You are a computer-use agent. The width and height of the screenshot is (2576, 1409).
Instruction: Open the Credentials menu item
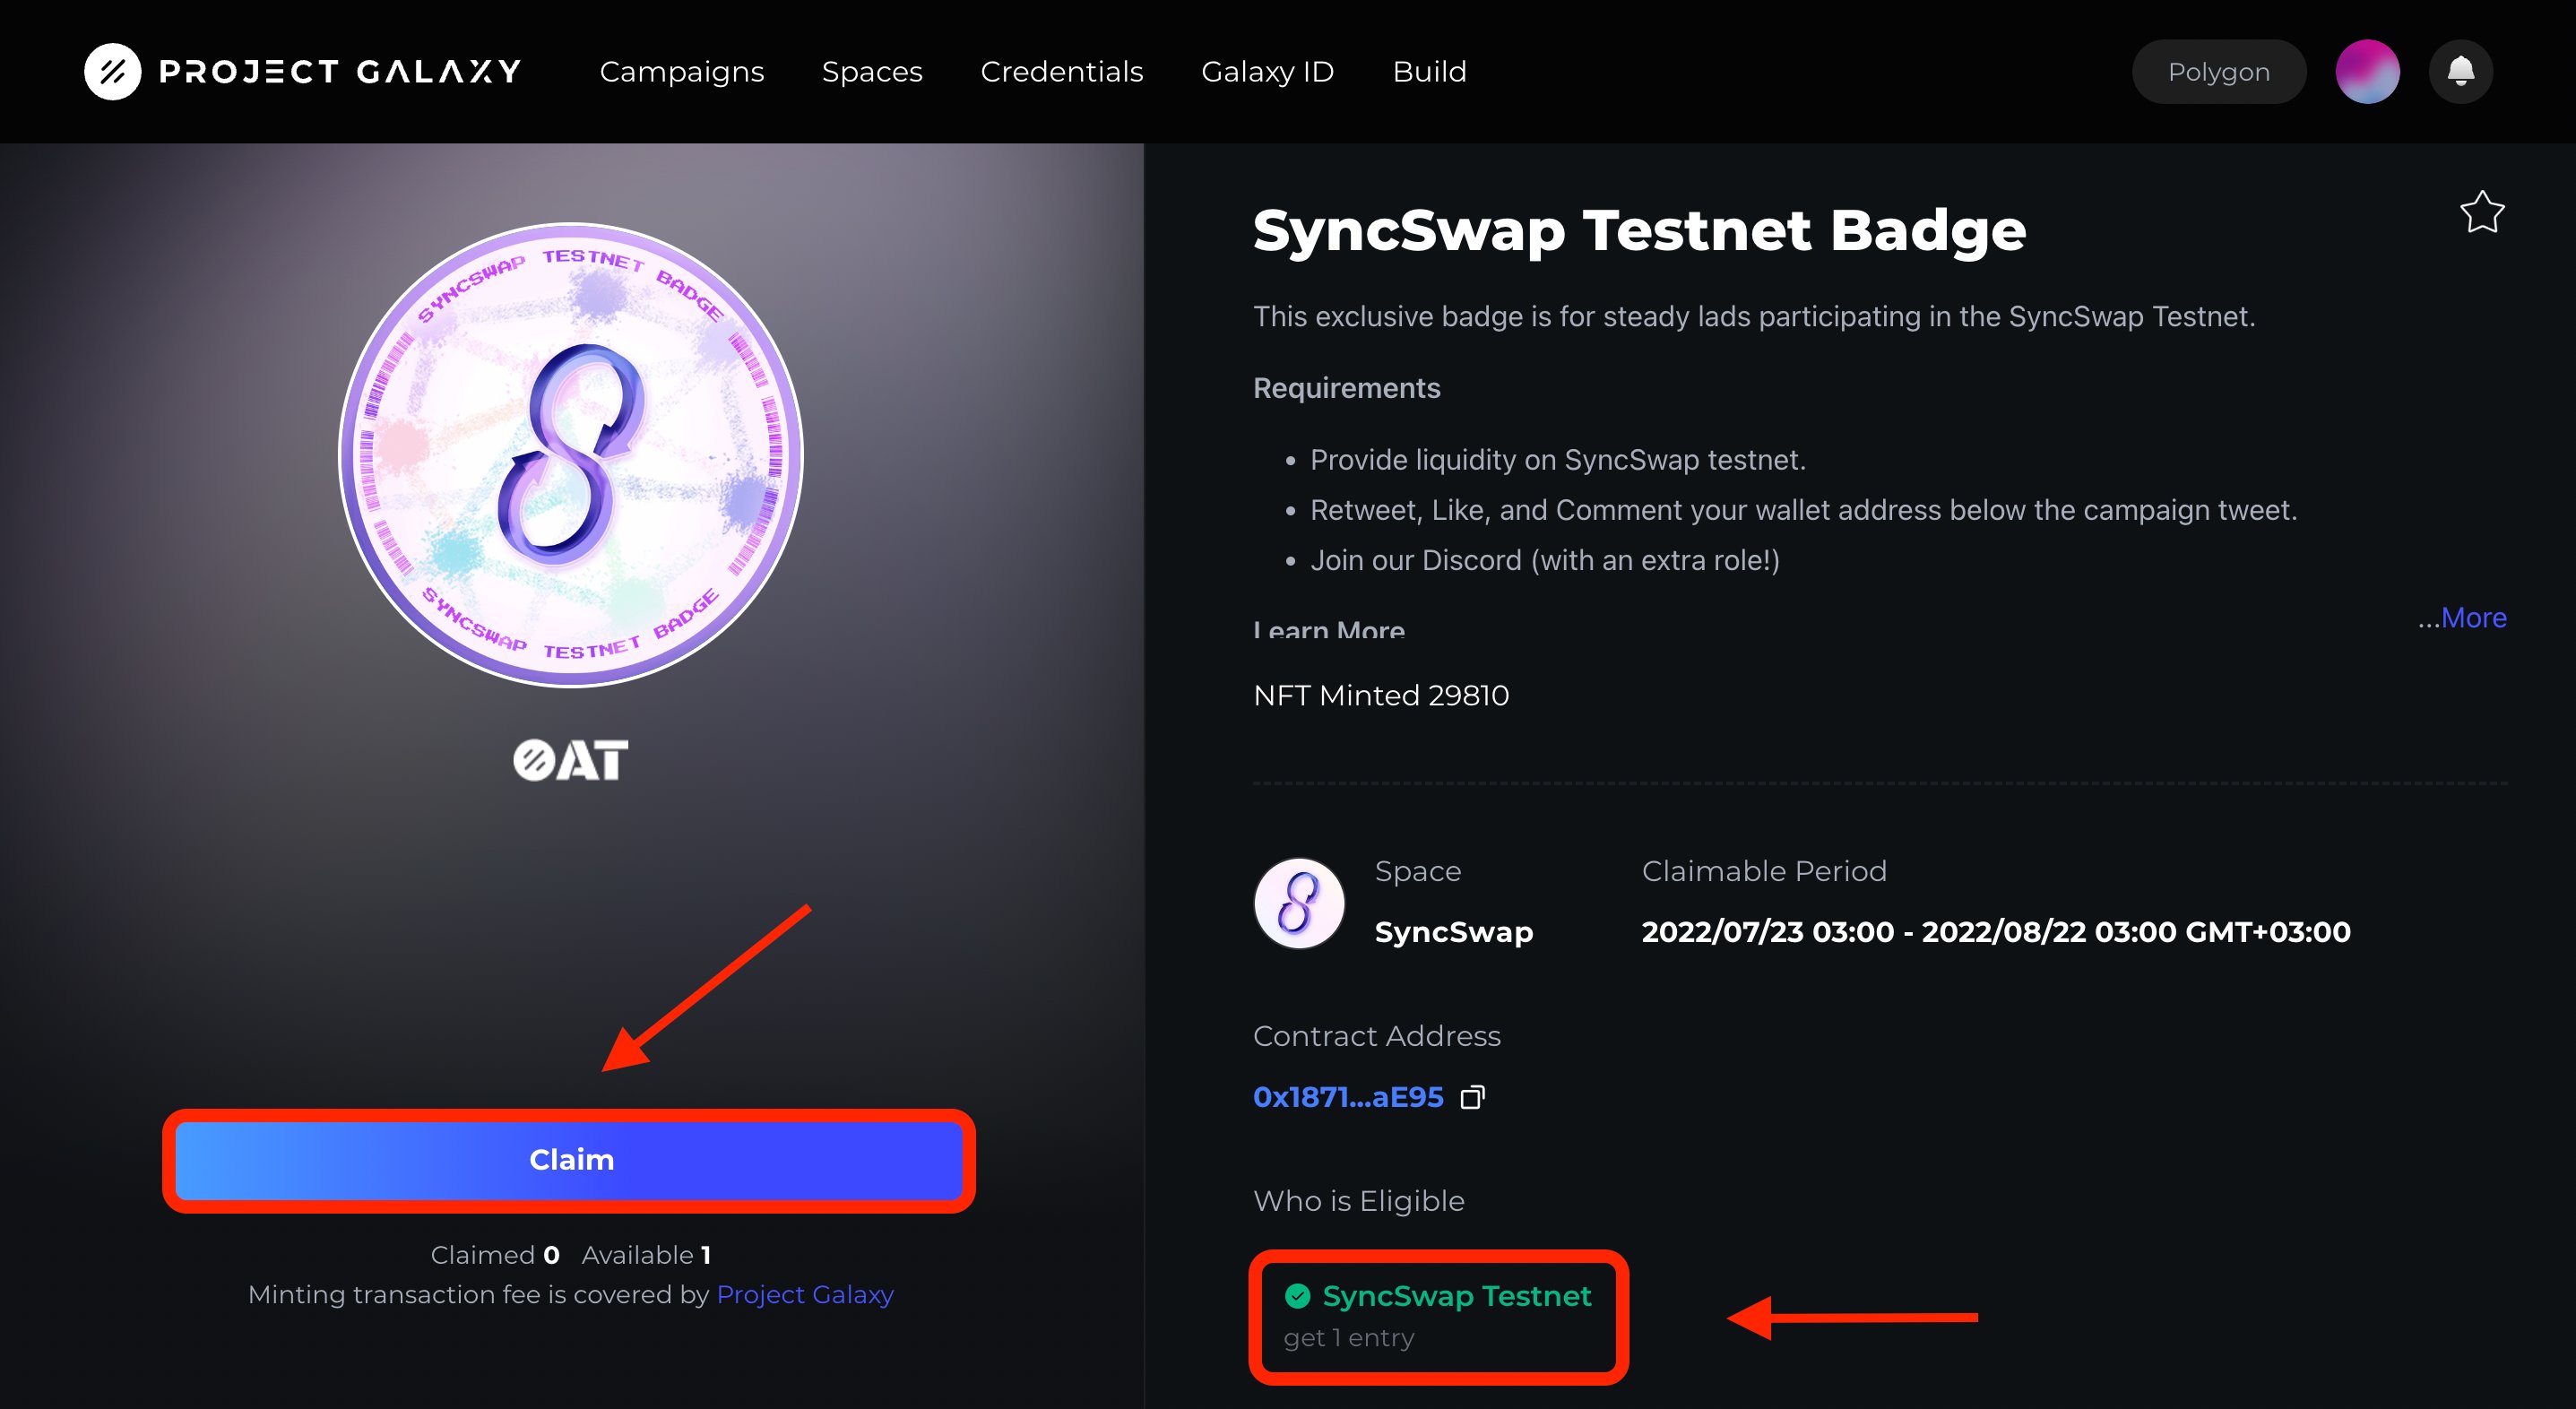[1061, 72]
